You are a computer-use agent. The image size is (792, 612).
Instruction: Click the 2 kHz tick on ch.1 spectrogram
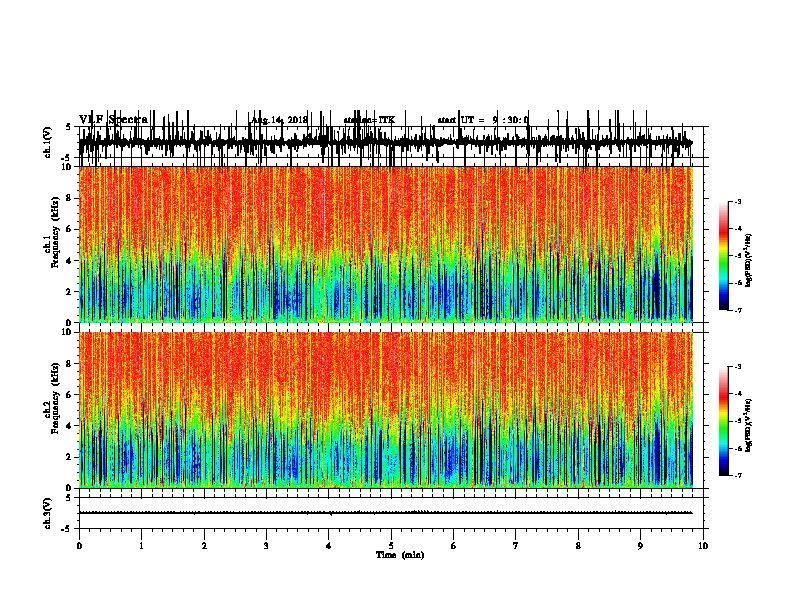70,292
